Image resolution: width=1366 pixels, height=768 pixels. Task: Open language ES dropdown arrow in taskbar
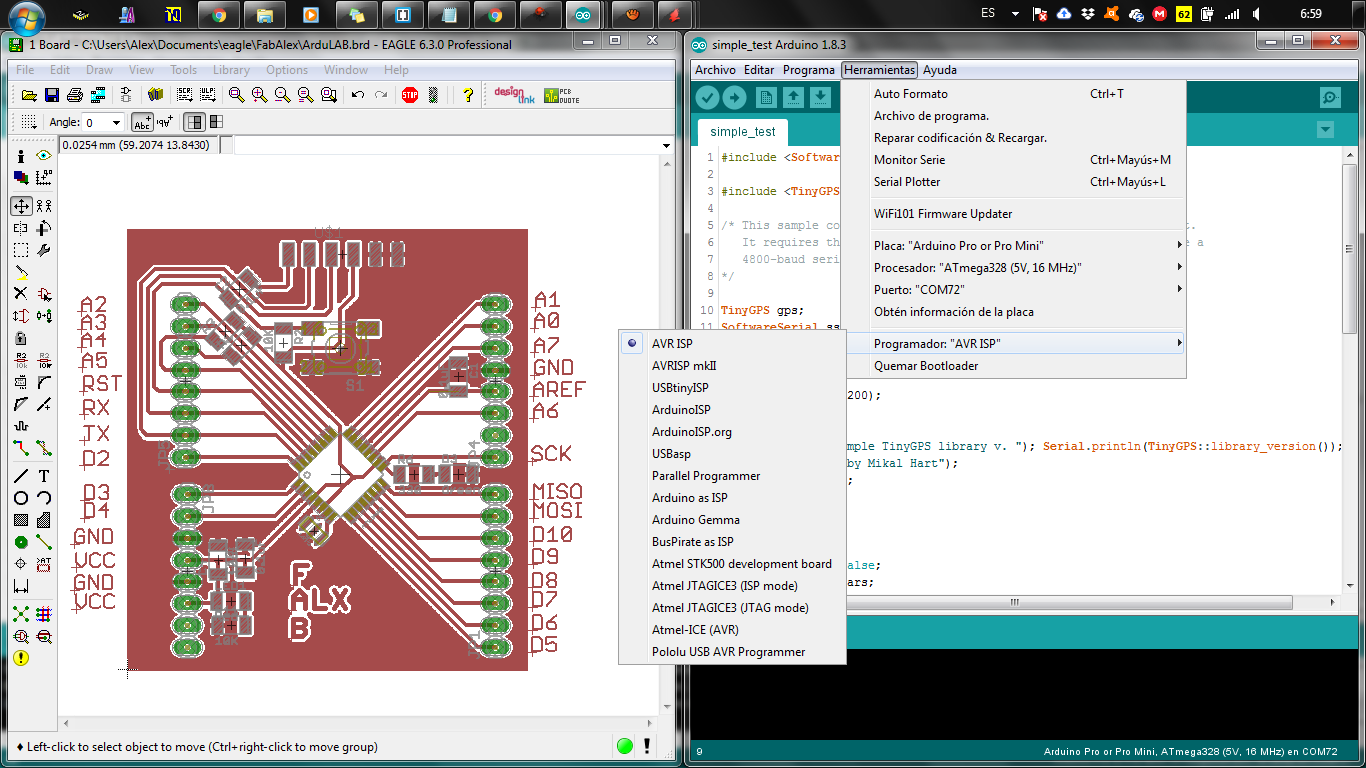[x=1016, y=14]
